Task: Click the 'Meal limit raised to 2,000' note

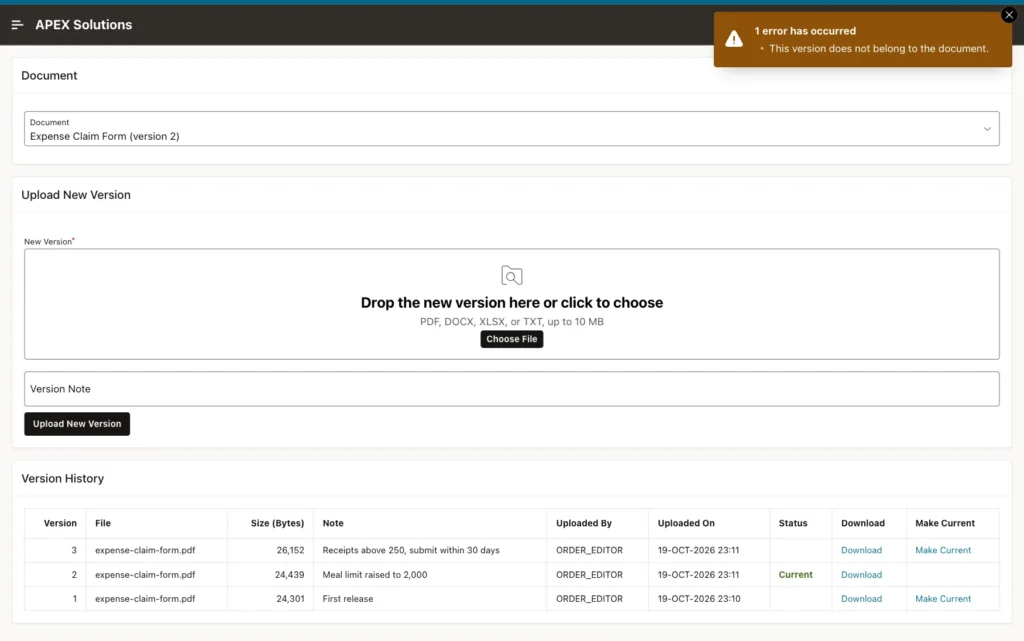Action: (x=374, y=574)
